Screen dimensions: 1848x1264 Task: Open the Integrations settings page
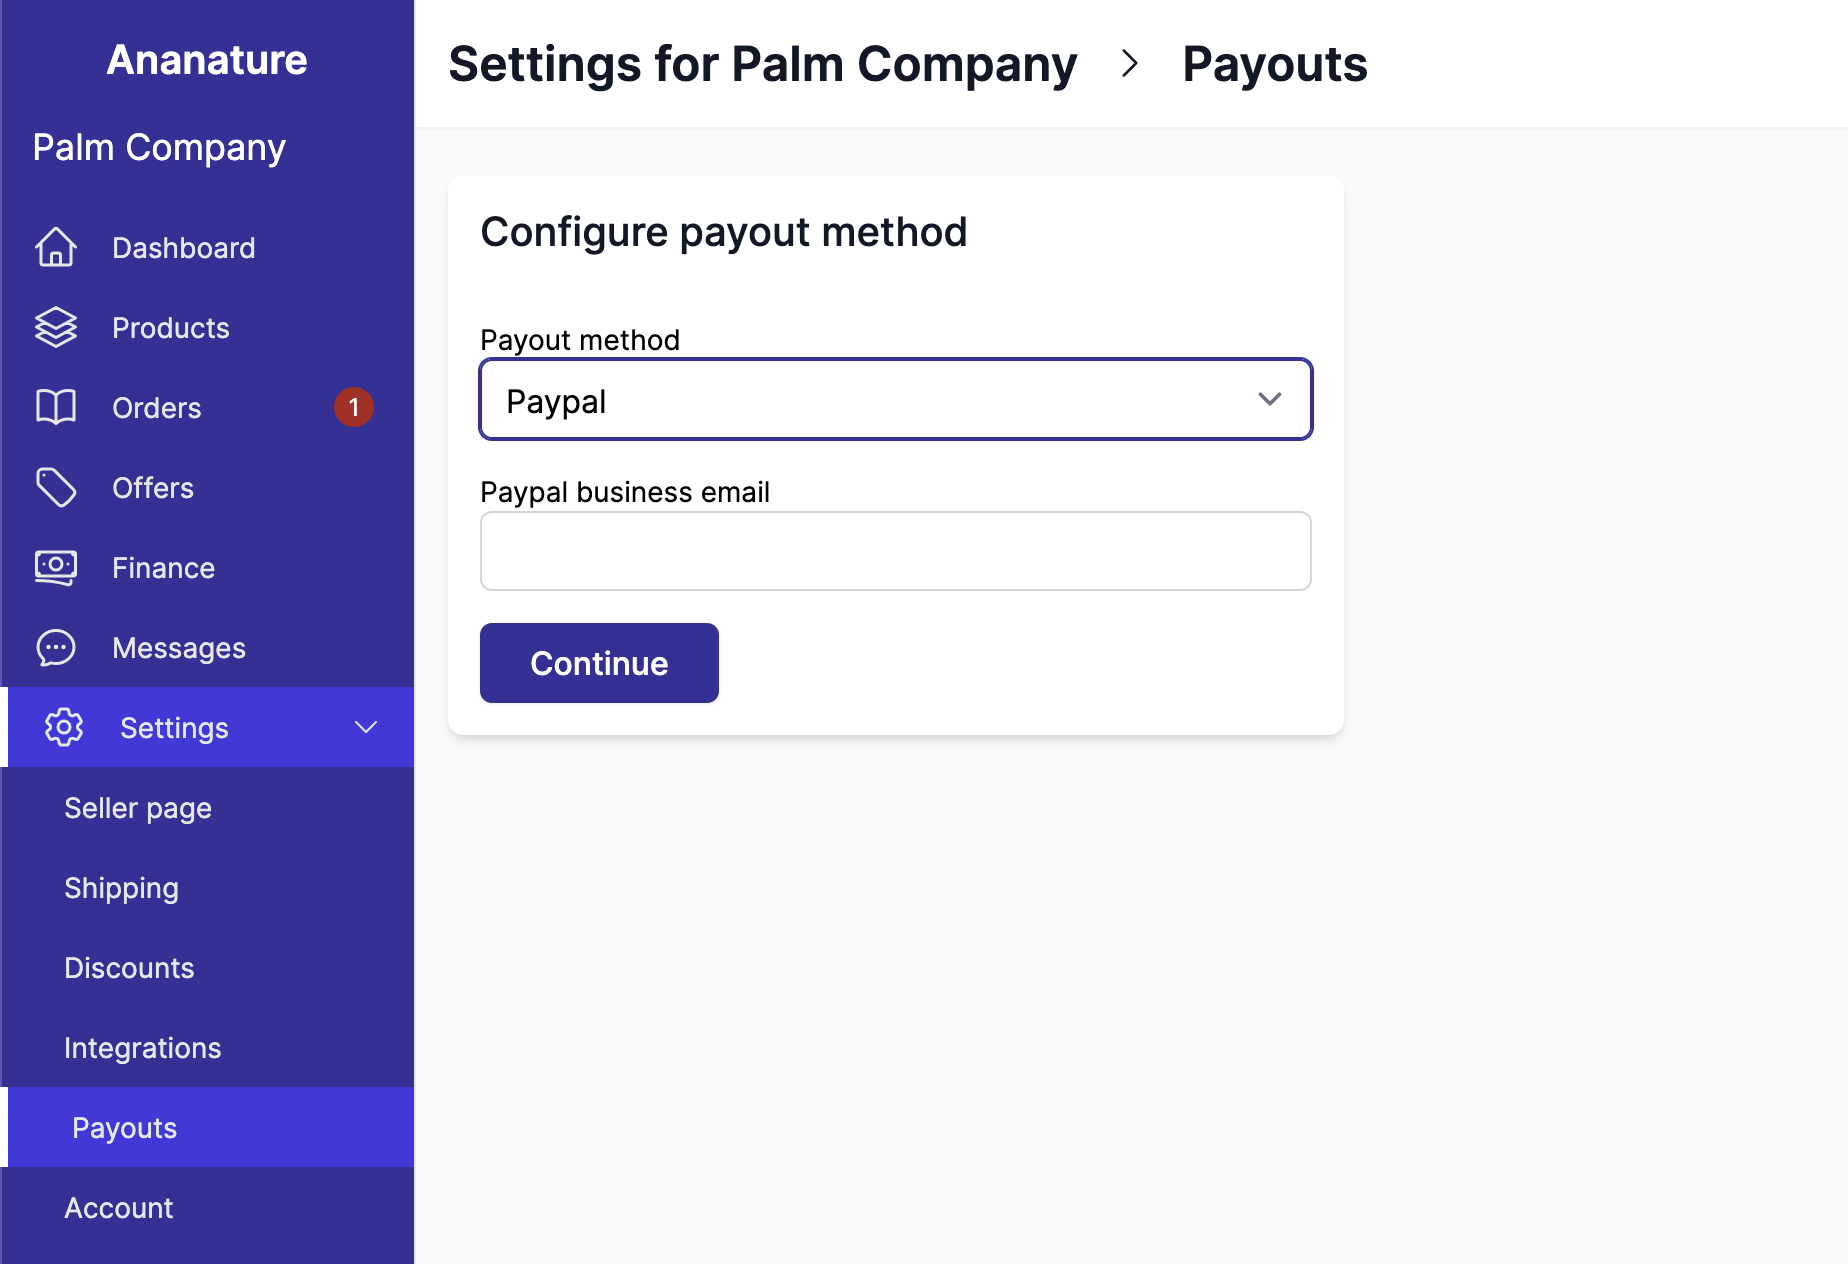tap(143, 1047)
